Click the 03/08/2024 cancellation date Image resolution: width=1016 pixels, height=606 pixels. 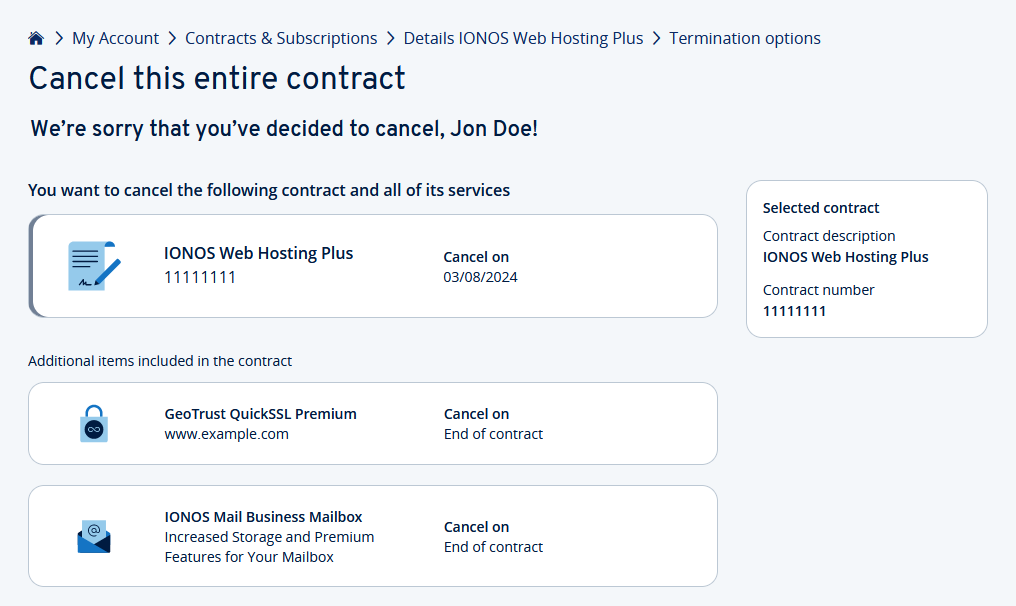(x=480, y=277)
